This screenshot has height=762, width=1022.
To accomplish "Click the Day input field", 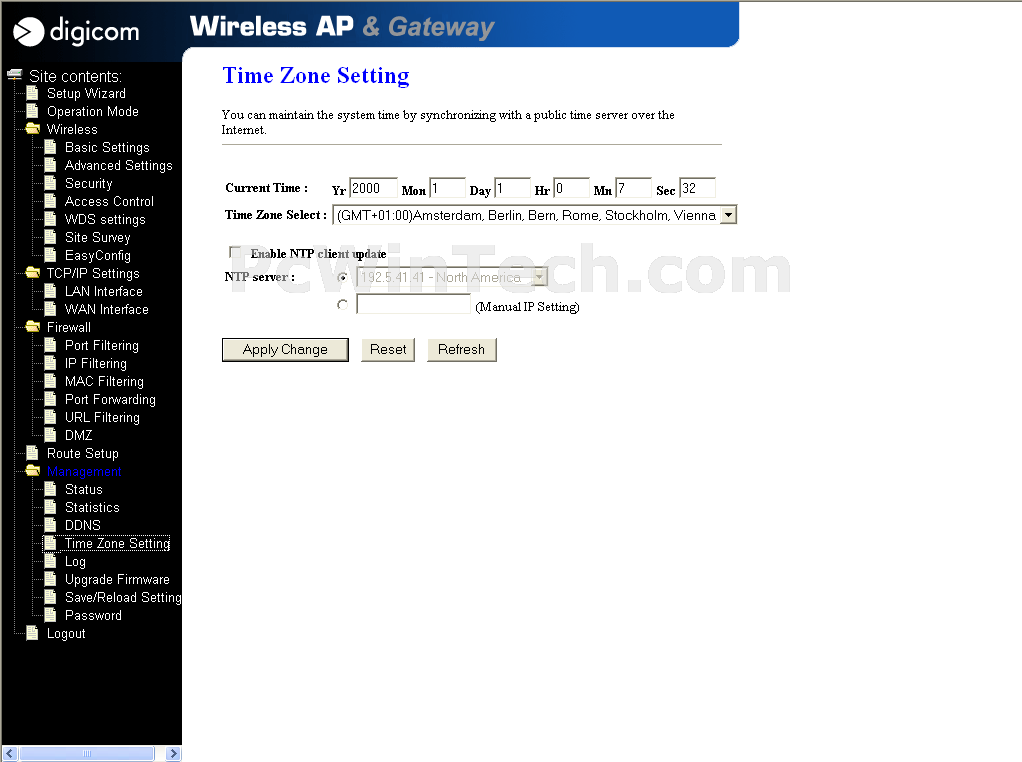I will (x=512, y=188).
